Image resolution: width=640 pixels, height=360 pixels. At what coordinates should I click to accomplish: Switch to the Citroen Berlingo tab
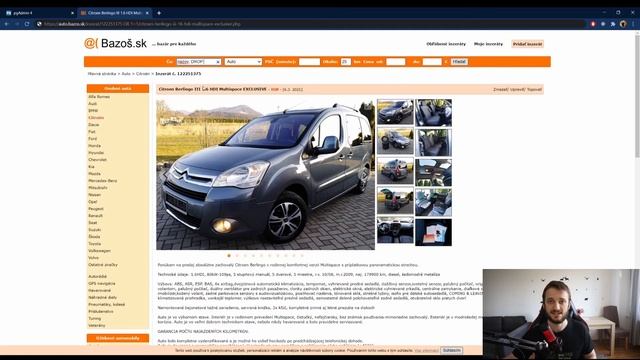click(x=114, y=13)
